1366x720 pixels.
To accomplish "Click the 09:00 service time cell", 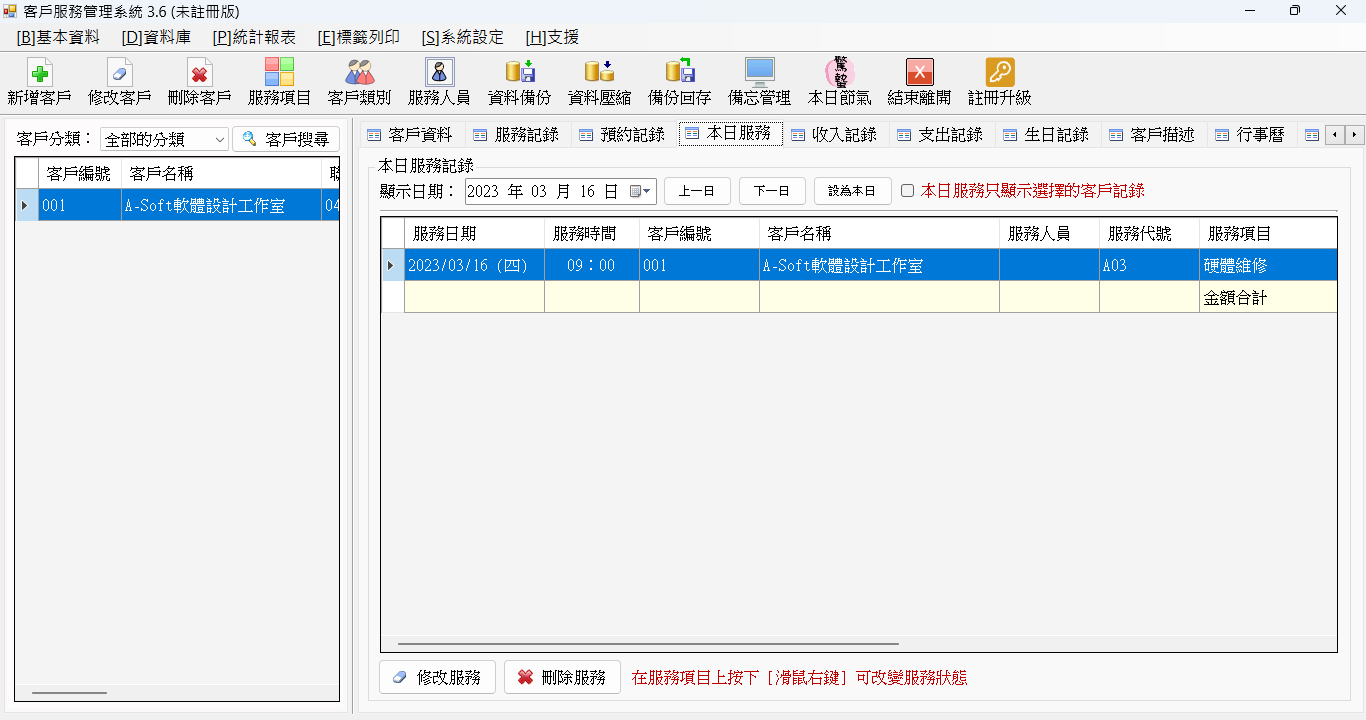I will [592, 265].
